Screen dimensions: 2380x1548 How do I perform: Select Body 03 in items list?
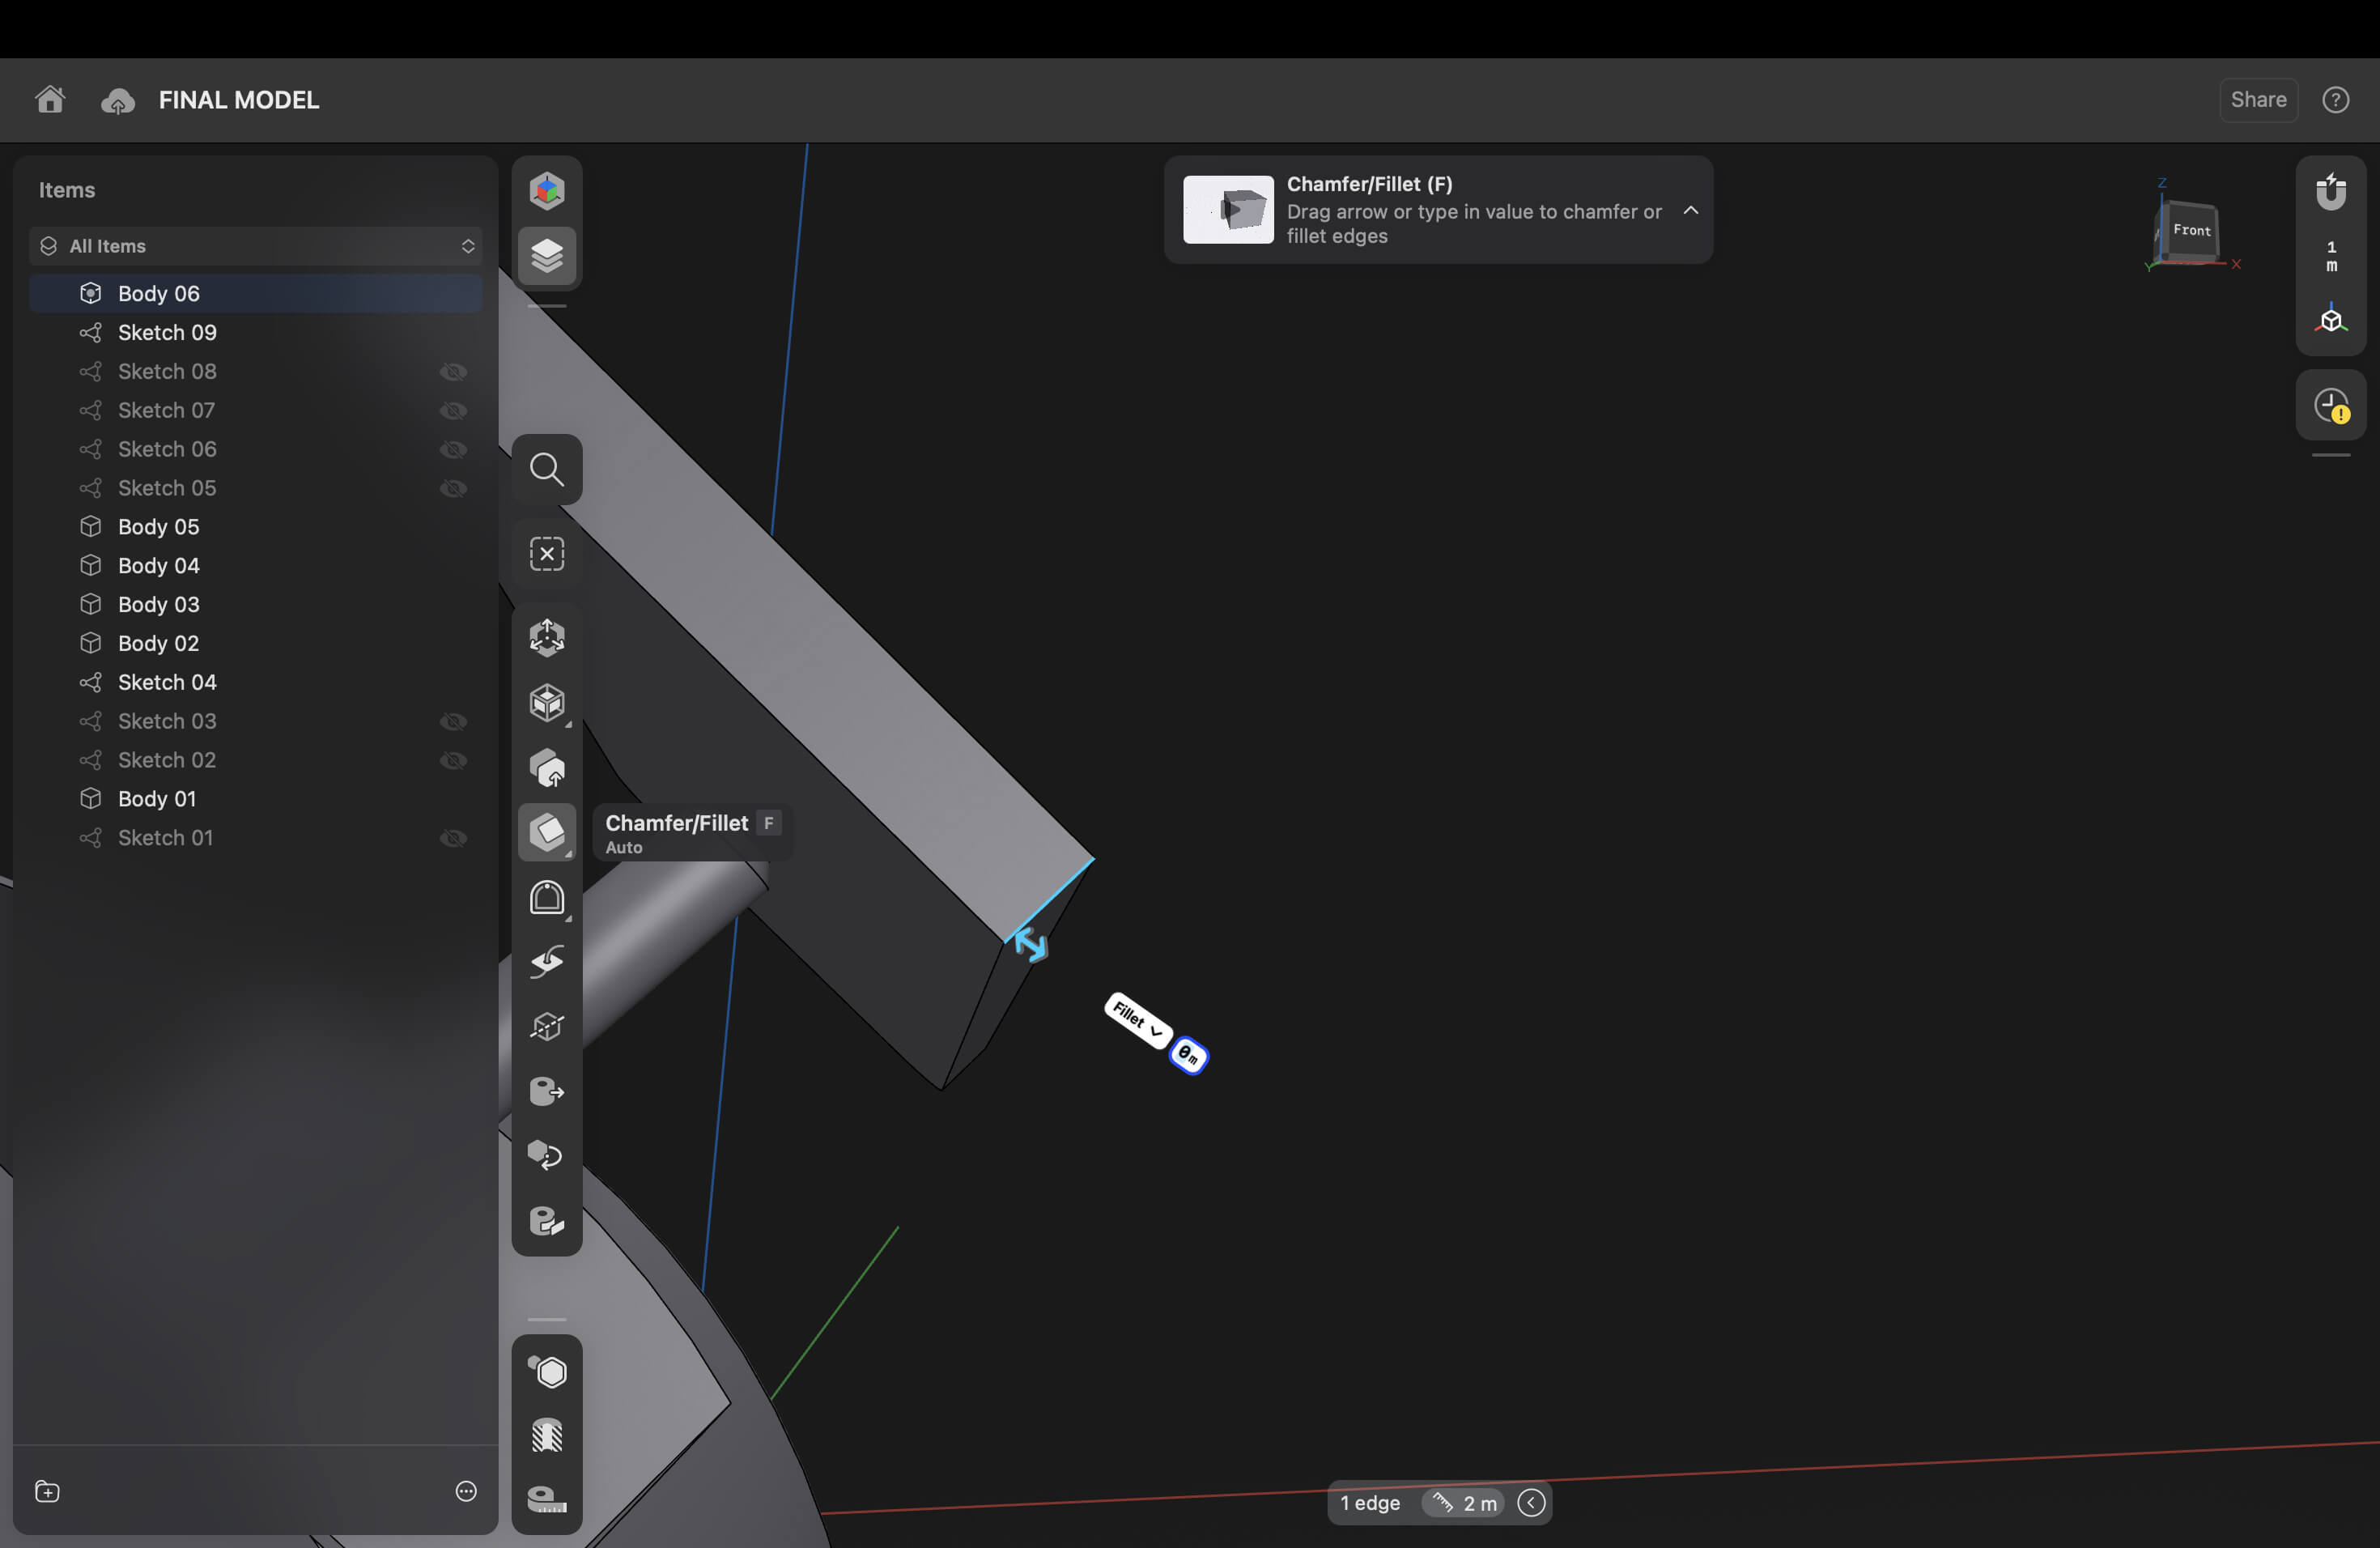[x=158, y=605]
